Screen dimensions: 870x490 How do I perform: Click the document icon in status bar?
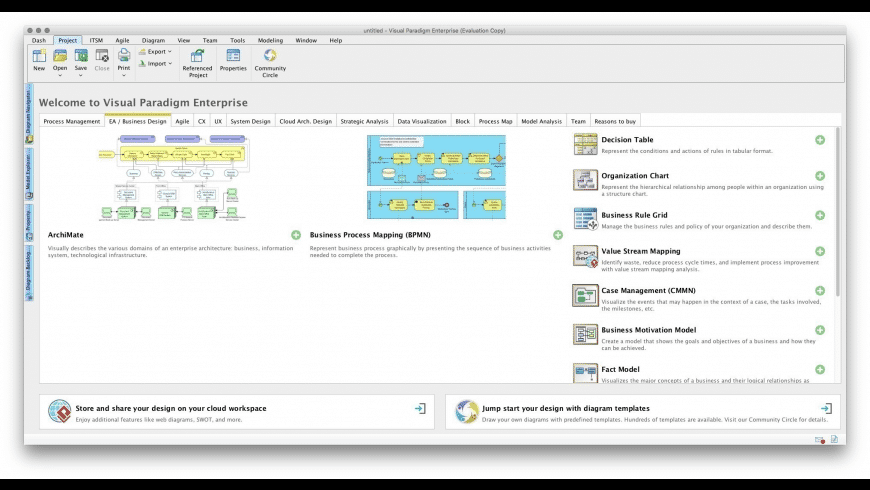point(834,440)
